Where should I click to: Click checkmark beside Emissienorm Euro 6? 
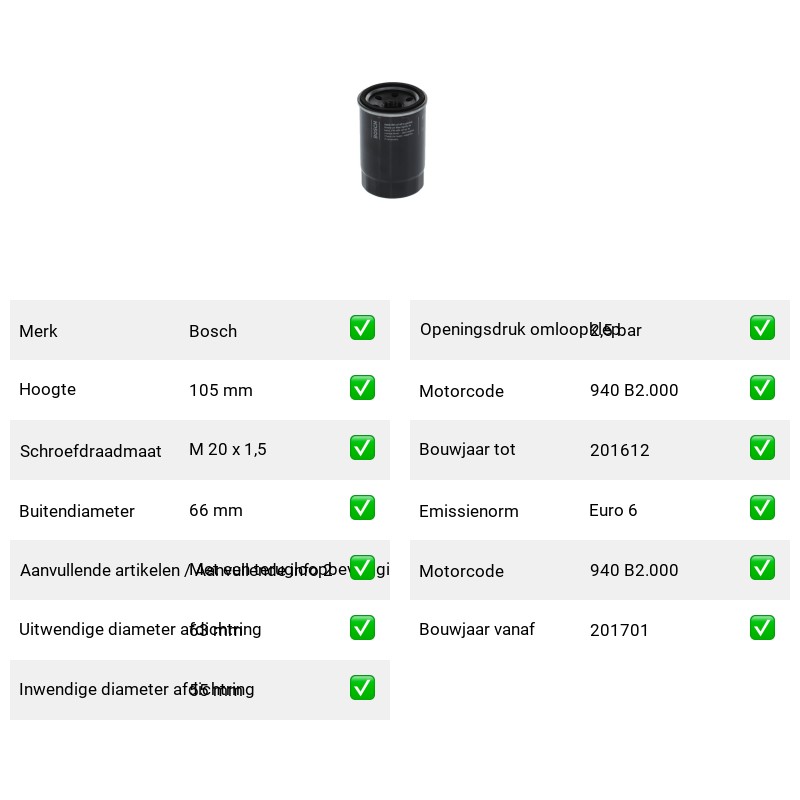click(762, 508)
